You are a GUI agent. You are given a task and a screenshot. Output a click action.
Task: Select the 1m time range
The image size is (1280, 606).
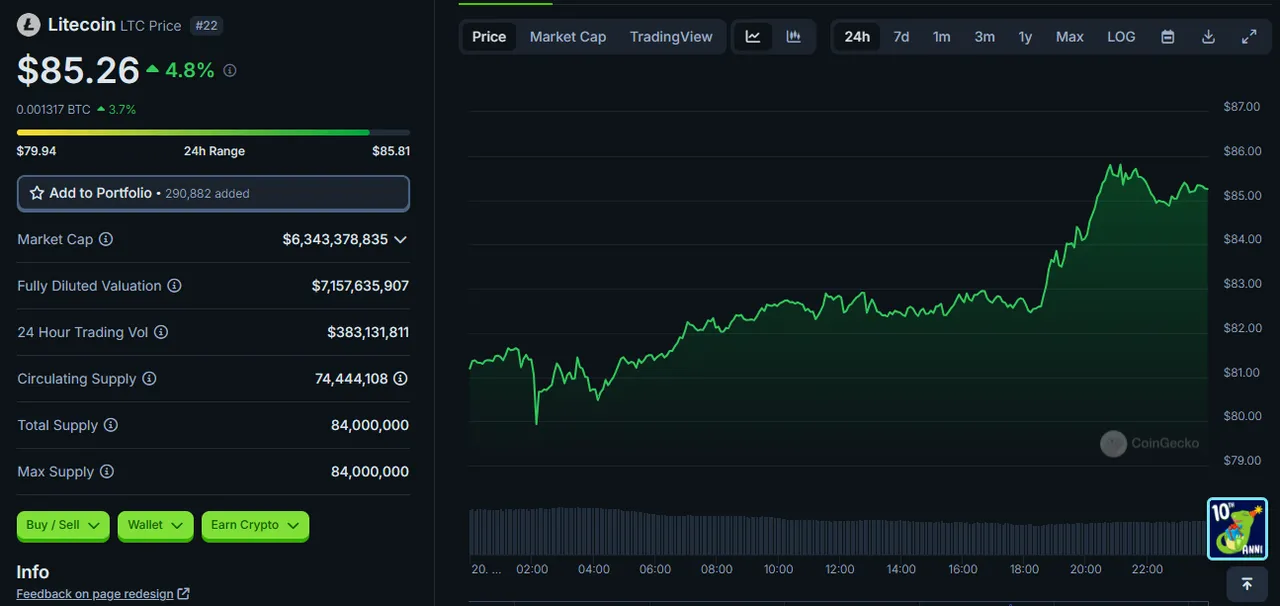tap(942, 37)
